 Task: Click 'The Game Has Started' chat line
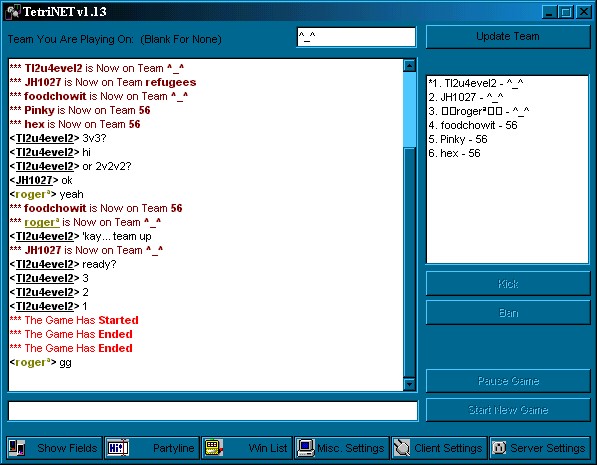(74, 320)
